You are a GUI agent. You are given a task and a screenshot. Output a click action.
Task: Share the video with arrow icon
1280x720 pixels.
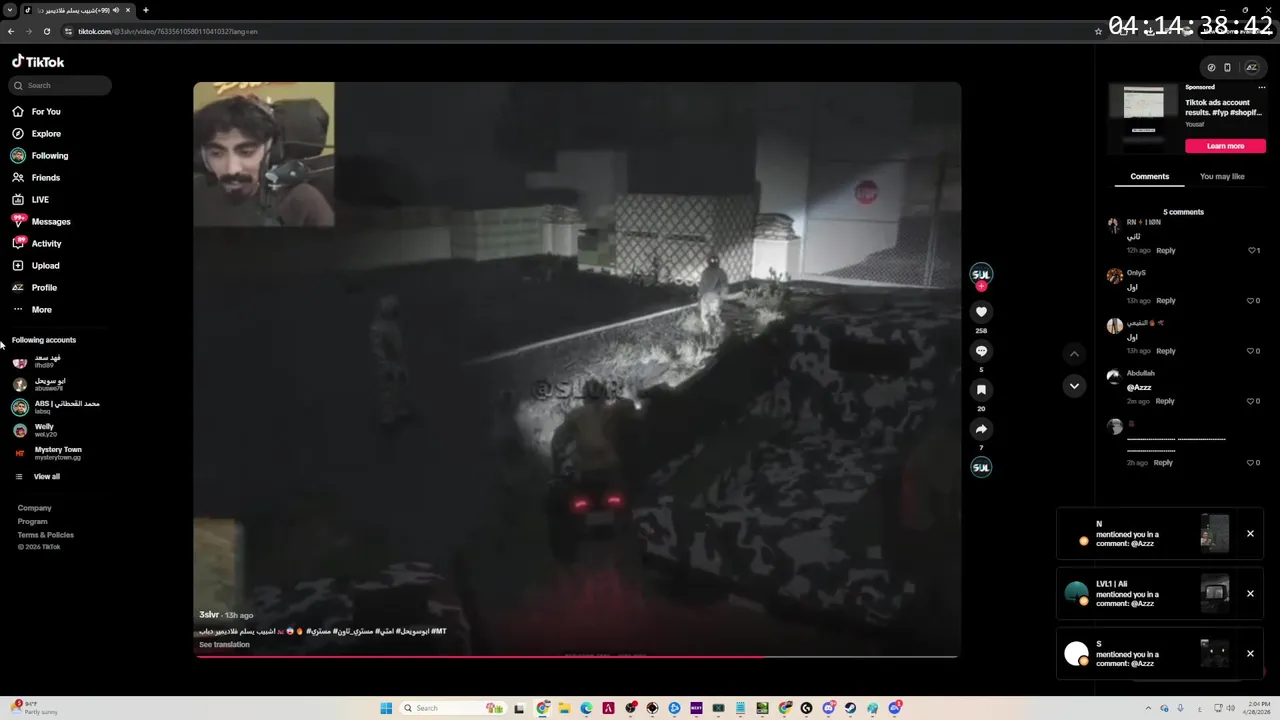click(981, 429)
